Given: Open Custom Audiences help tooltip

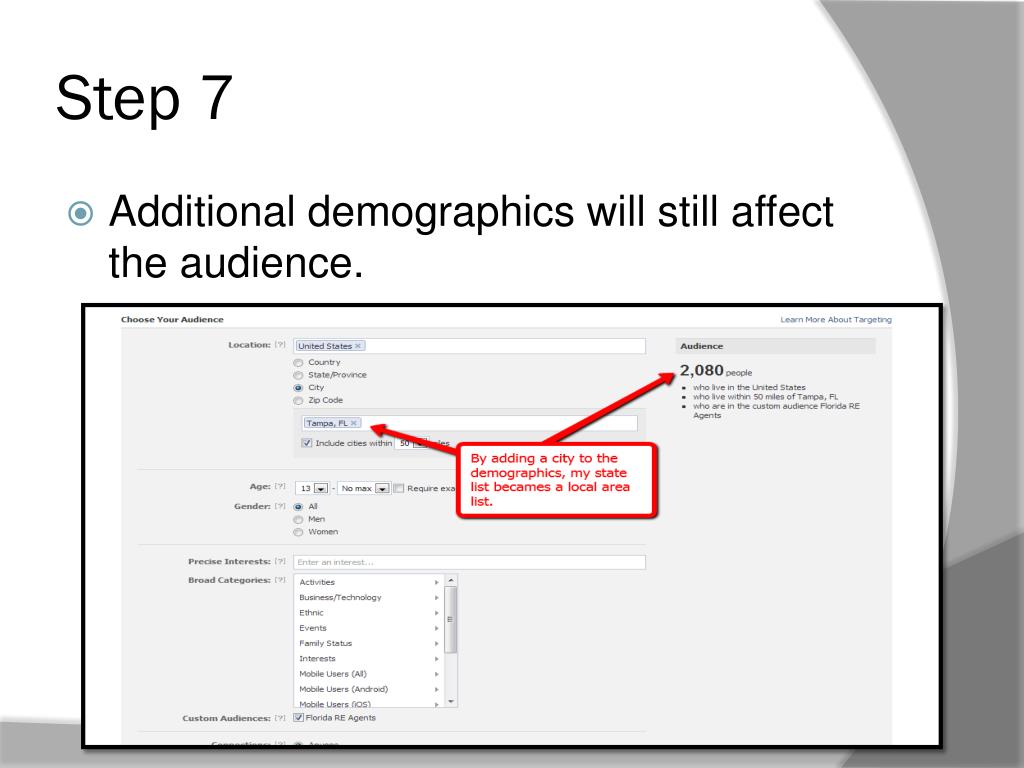Looking at the screenshot, I should pyautogui.click(x=280, y=718).
